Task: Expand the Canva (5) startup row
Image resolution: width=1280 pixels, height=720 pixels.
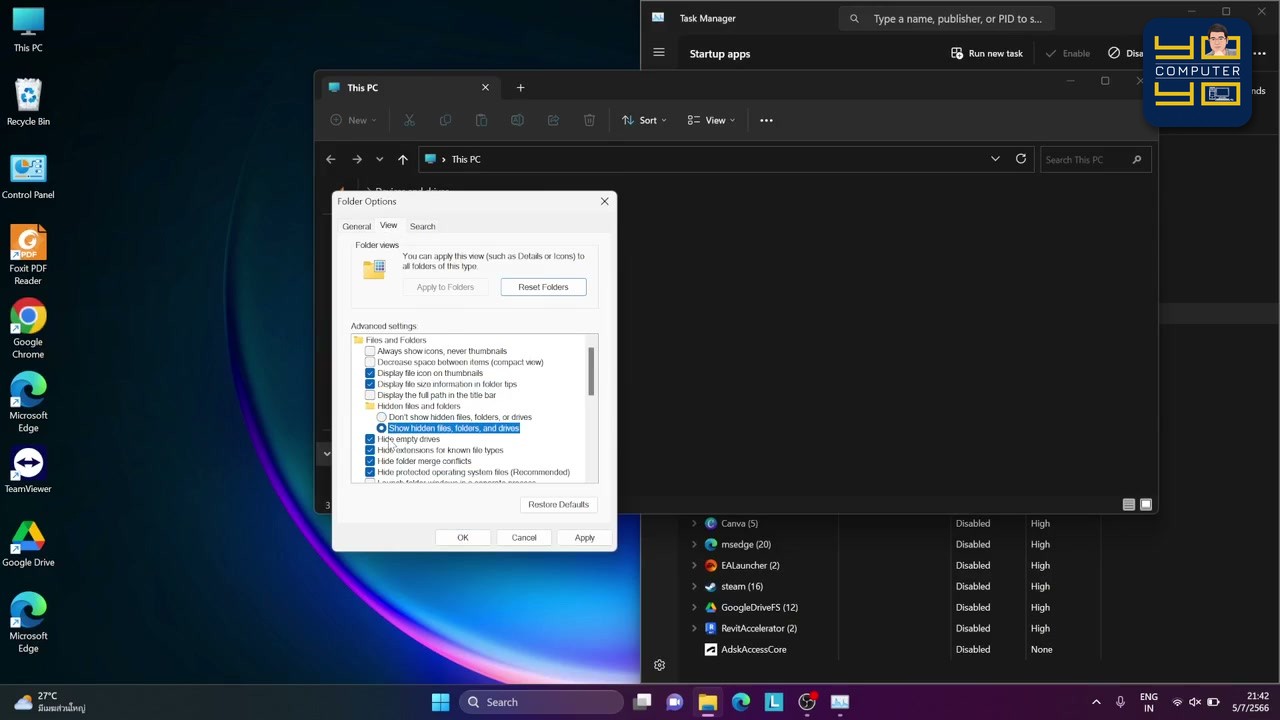Action: point(694,523)
